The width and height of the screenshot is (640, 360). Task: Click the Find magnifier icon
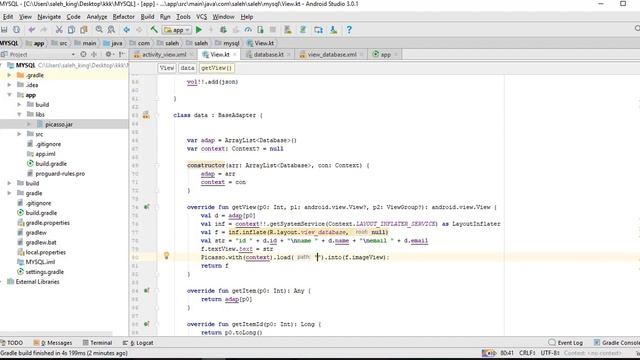coord(99,30)
